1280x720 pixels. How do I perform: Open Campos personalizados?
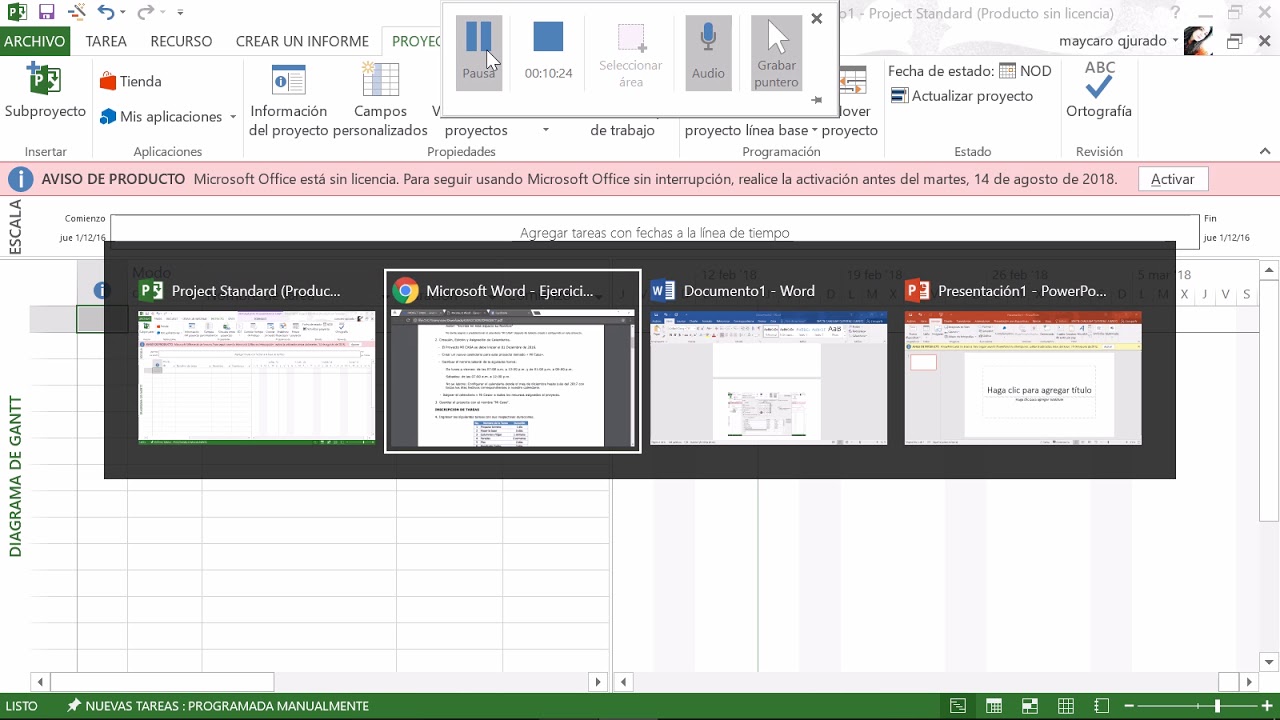tap(380, 100)
